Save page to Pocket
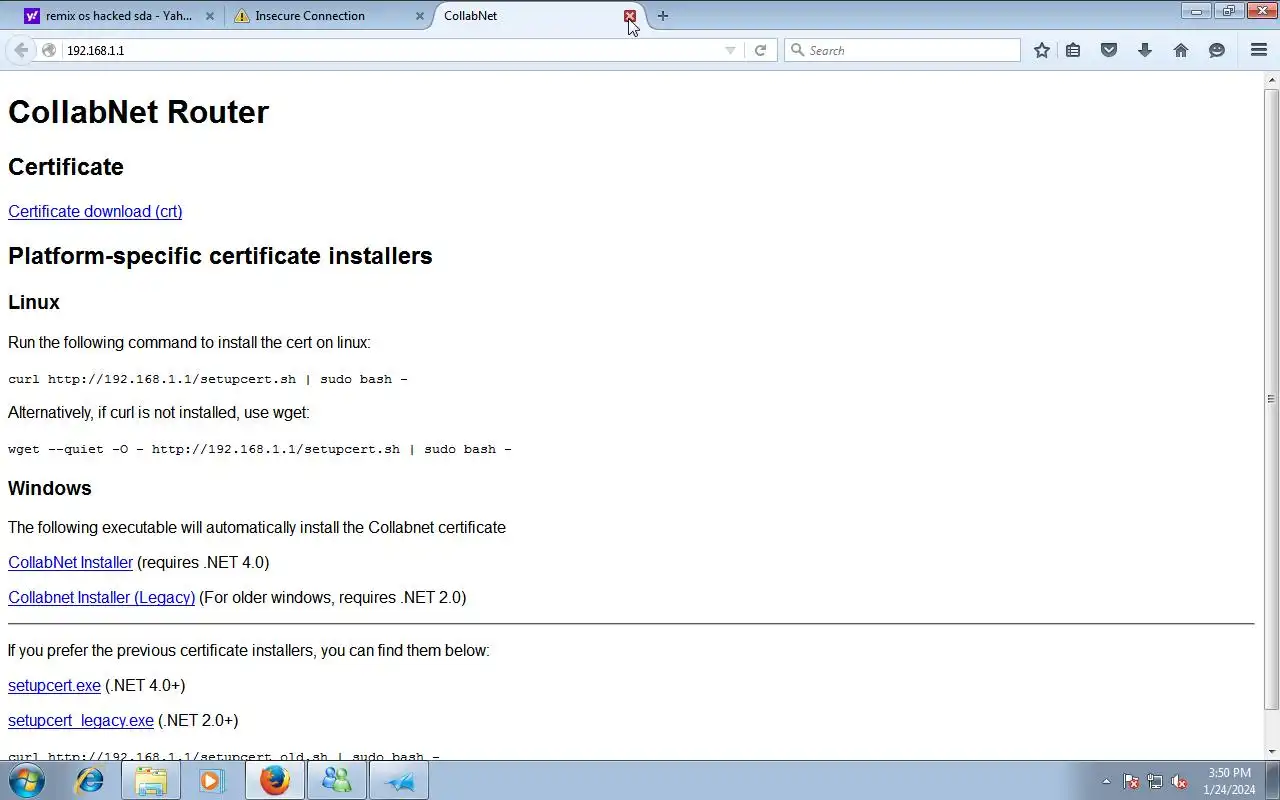This screenshot has width=1280, height=800. (1109, 50)
